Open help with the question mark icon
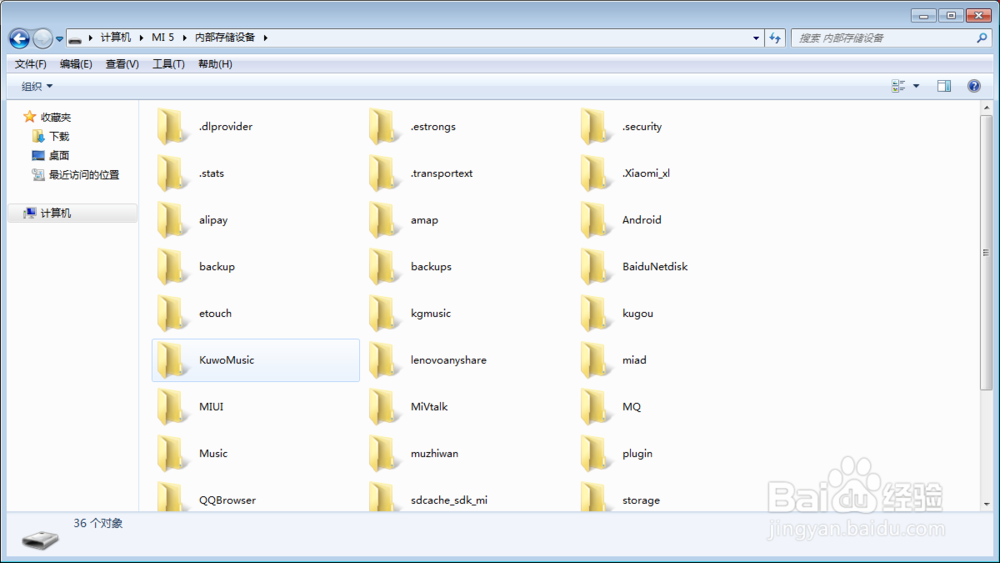The image size is (1000, 563). 974,86
